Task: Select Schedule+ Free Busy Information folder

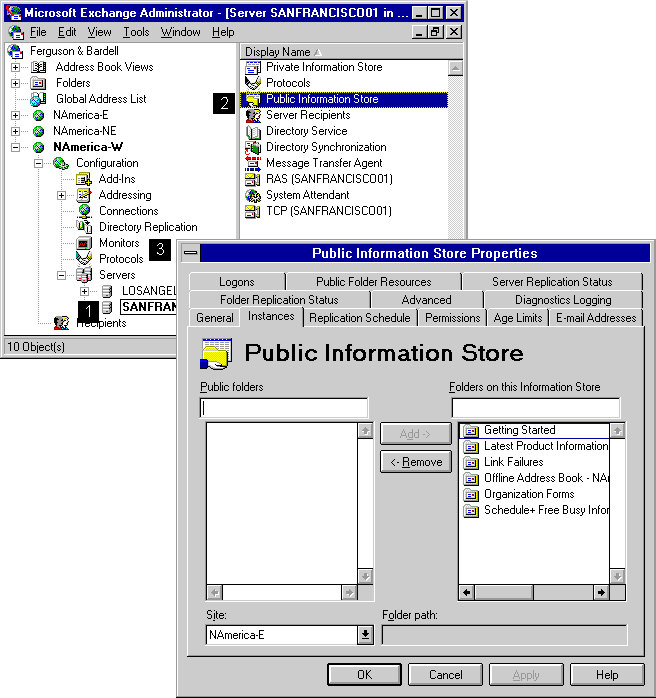Action: coord(535,510)
